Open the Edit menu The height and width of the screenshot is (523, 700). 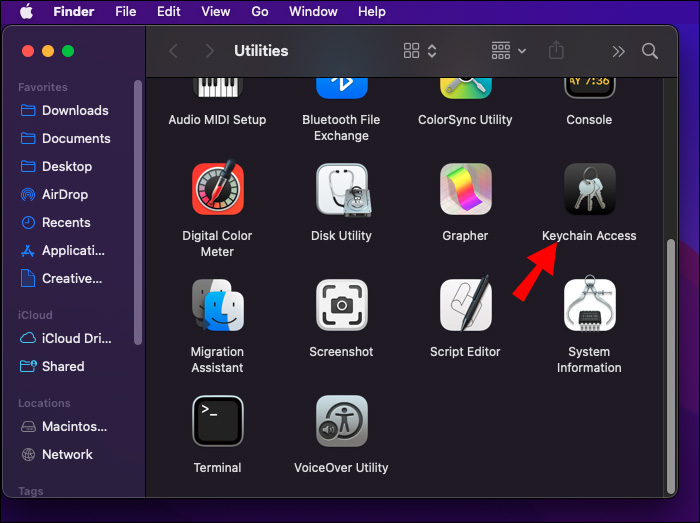coord(168,12)
